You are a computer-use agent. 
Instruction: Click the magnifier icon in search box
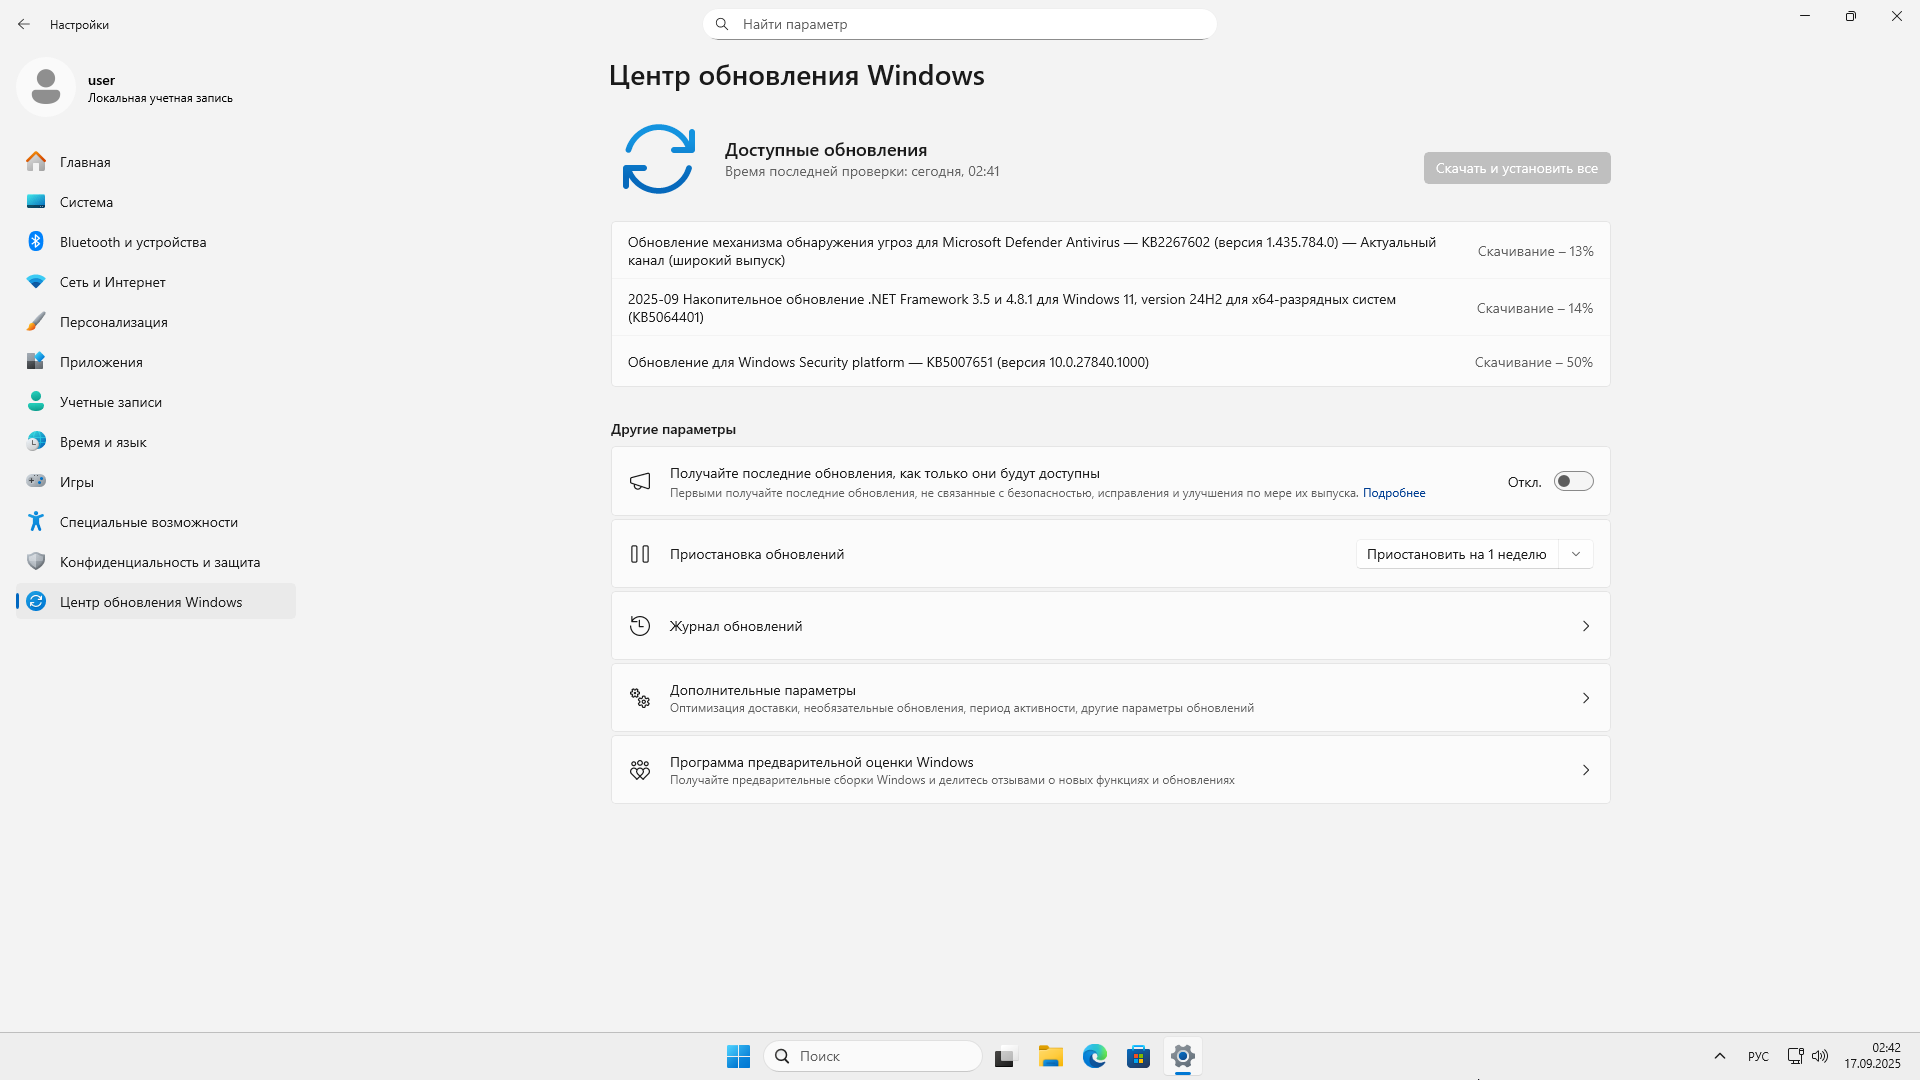click(x=722, y=24)
